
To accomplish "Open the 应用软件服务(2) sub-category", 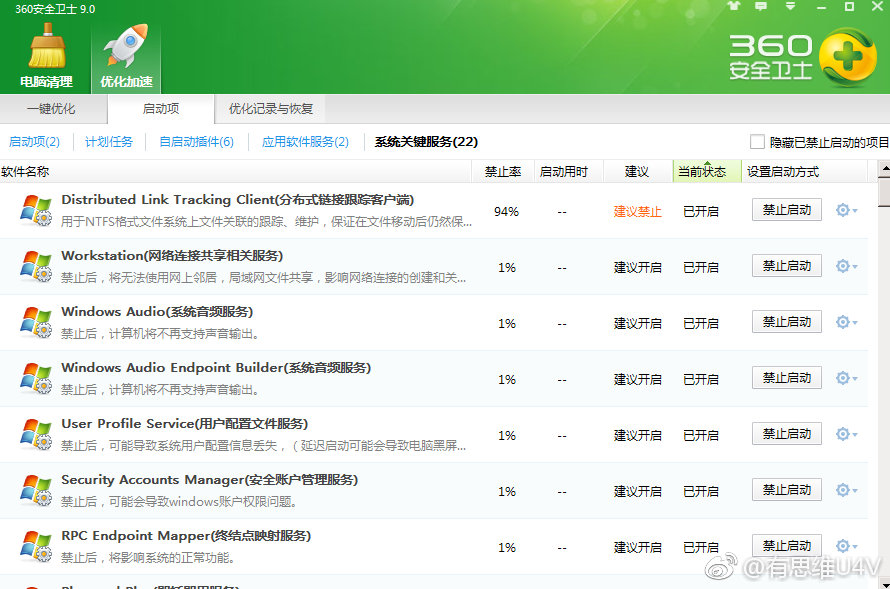I will 305,142.
